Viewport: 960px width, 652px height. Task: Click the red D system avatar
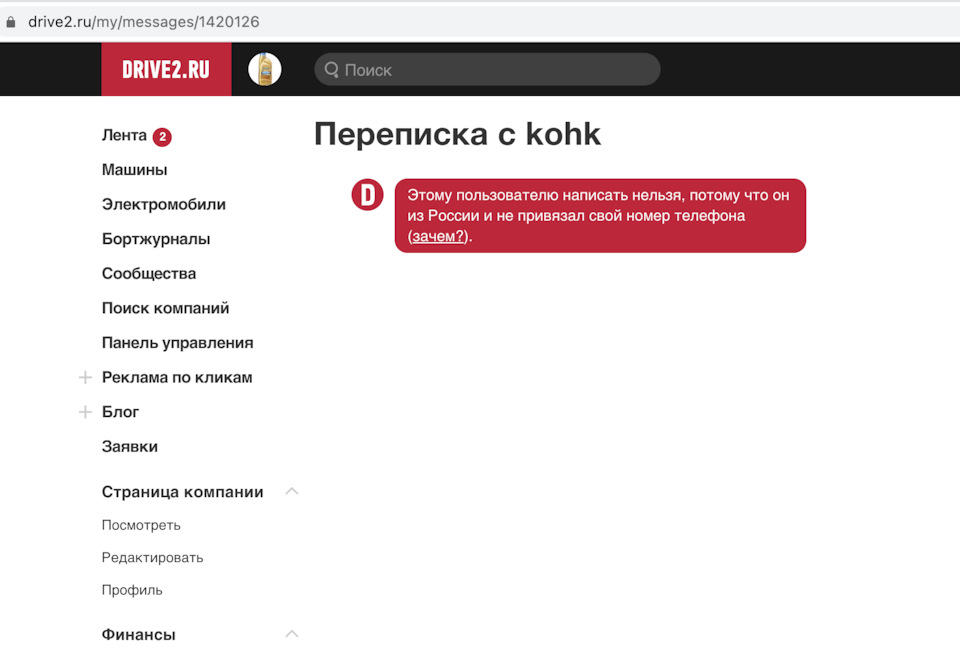[367, 195]
